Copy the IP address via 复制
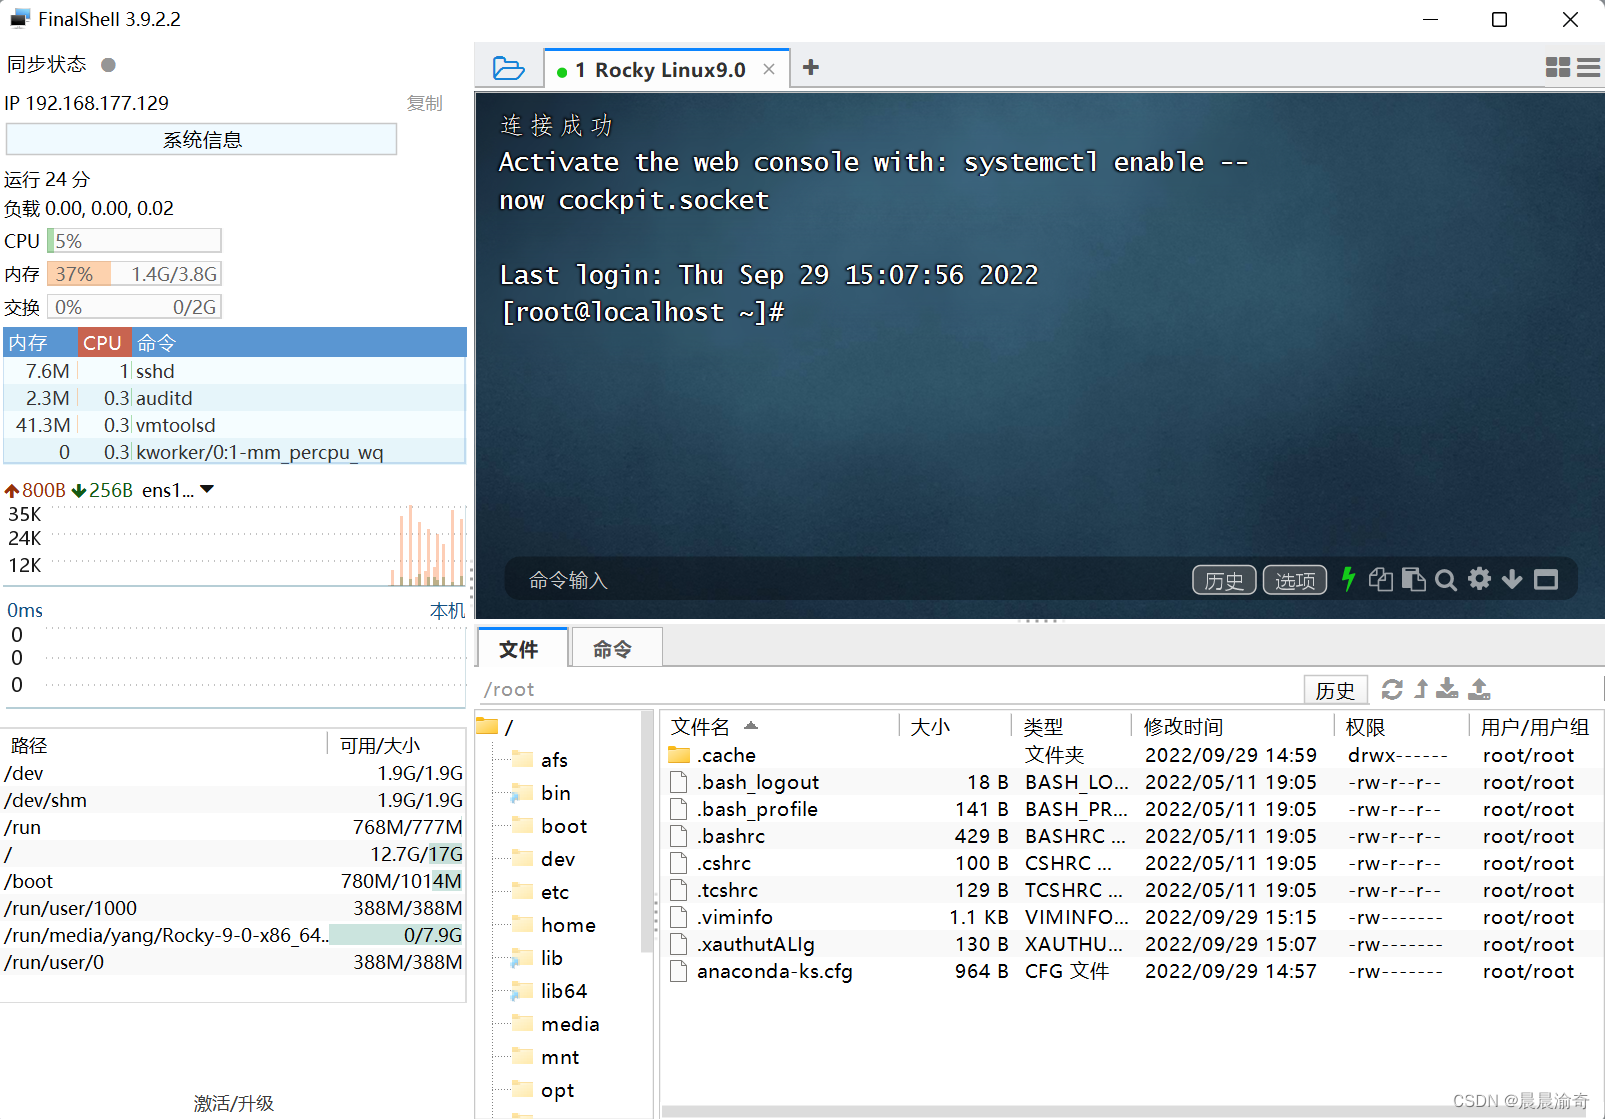 click(424, 103)
